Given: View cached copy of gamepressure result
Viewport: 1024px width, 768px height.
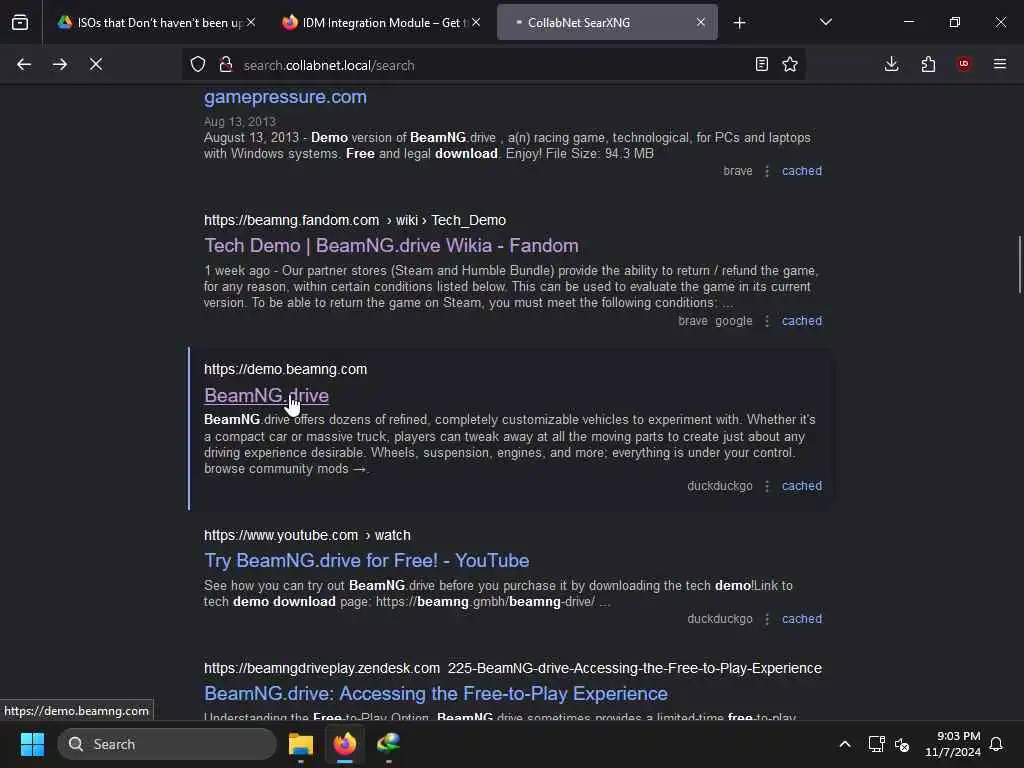Looking at the screenshot, I should click(802, 171).
